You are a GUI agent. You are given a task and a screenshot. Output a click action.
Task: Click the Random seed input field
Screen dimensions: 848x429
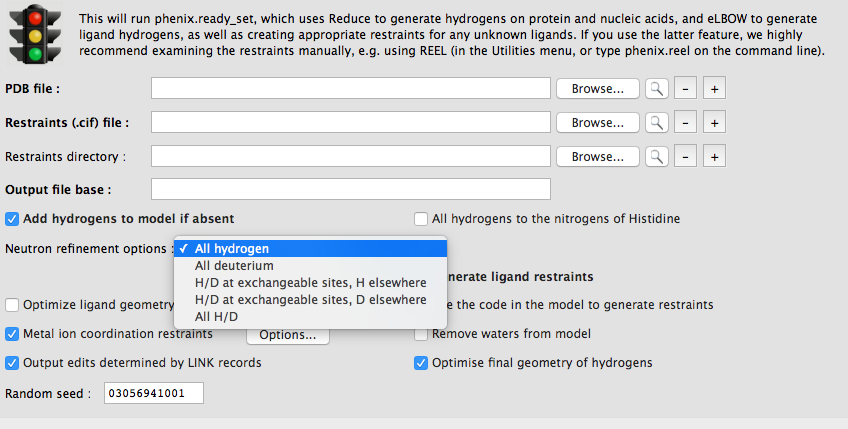click(153, 394)
